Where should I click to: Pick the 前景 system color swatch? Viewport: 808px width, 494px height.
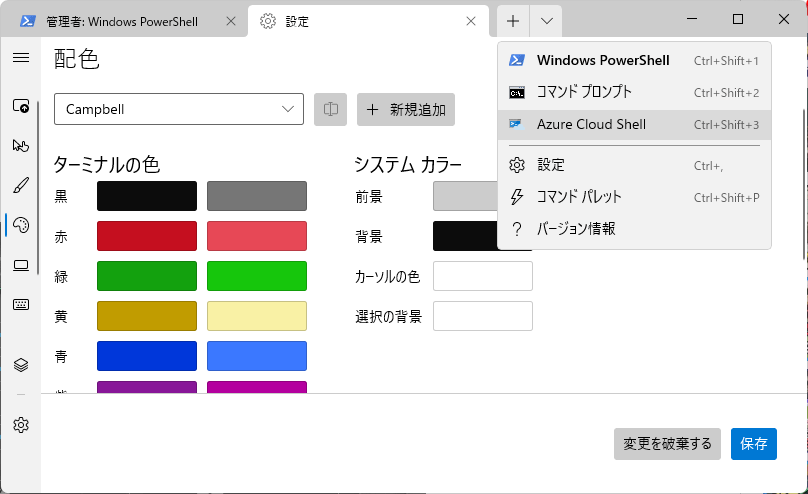(465, 196)
